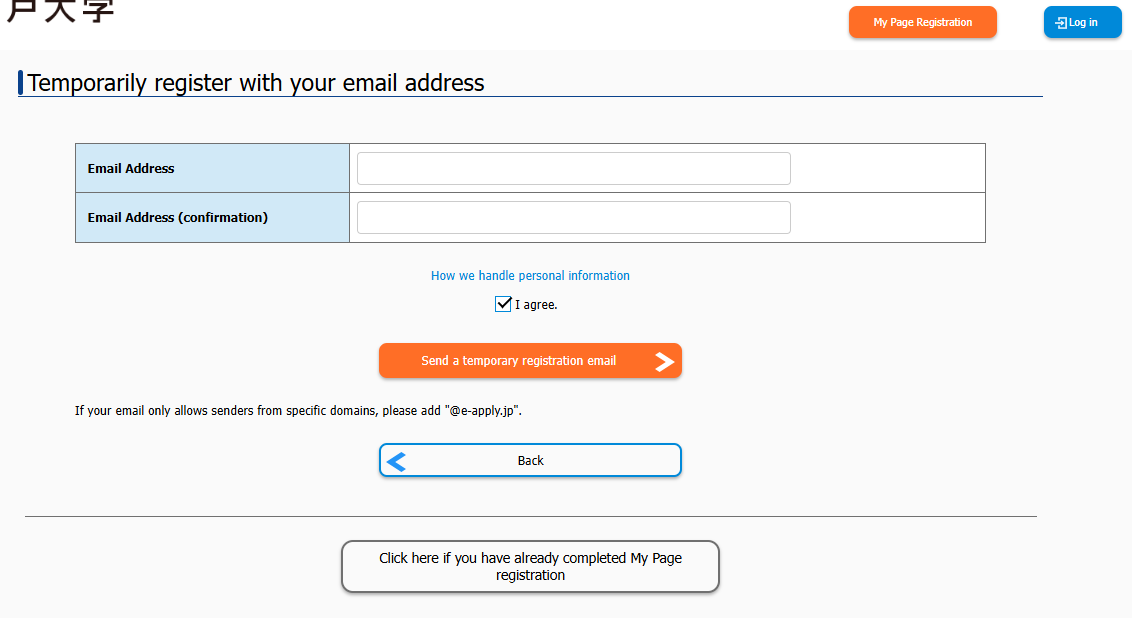Open the My Page Registration page
Image resolution: width=1132 pixels, height=618 pixels.
[x=922, y=22]
